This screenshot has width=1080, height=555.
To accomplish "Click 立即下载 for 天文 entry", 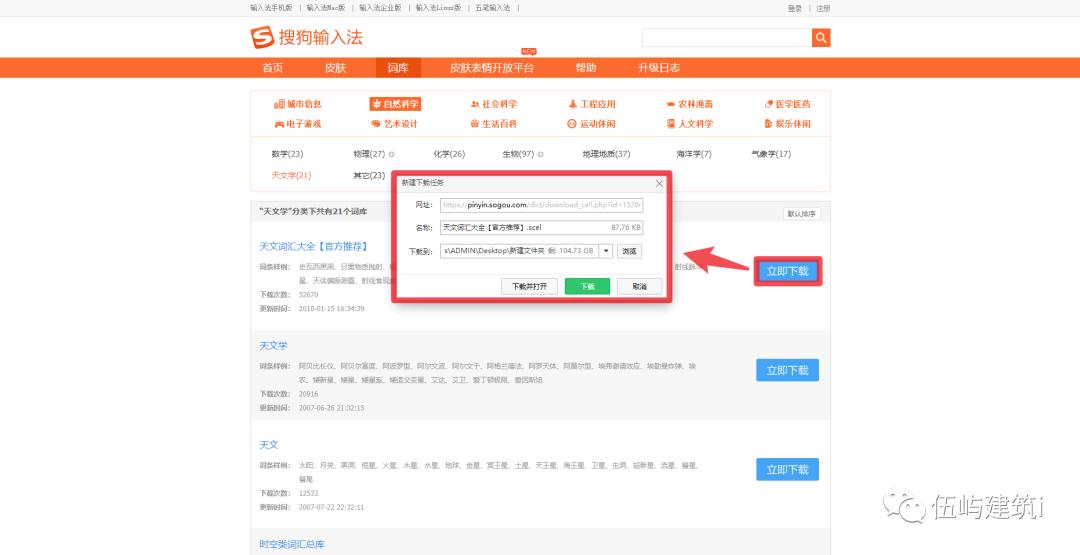I will [787, 470].
